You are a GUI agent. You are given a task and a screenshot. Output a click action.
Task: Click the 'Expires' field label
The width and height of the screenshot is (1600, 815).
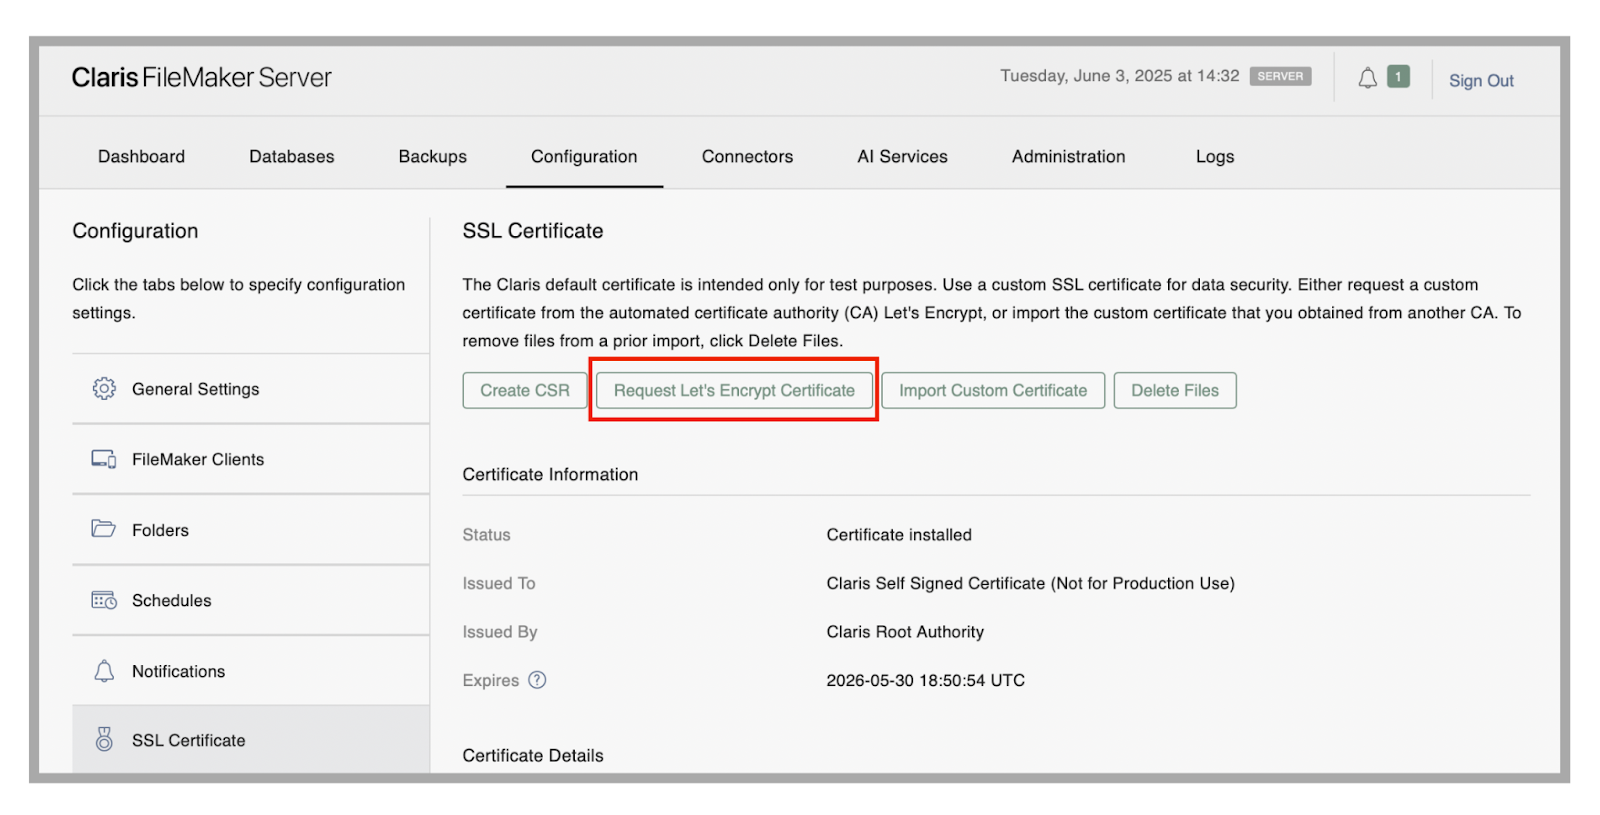click(491, 681)
